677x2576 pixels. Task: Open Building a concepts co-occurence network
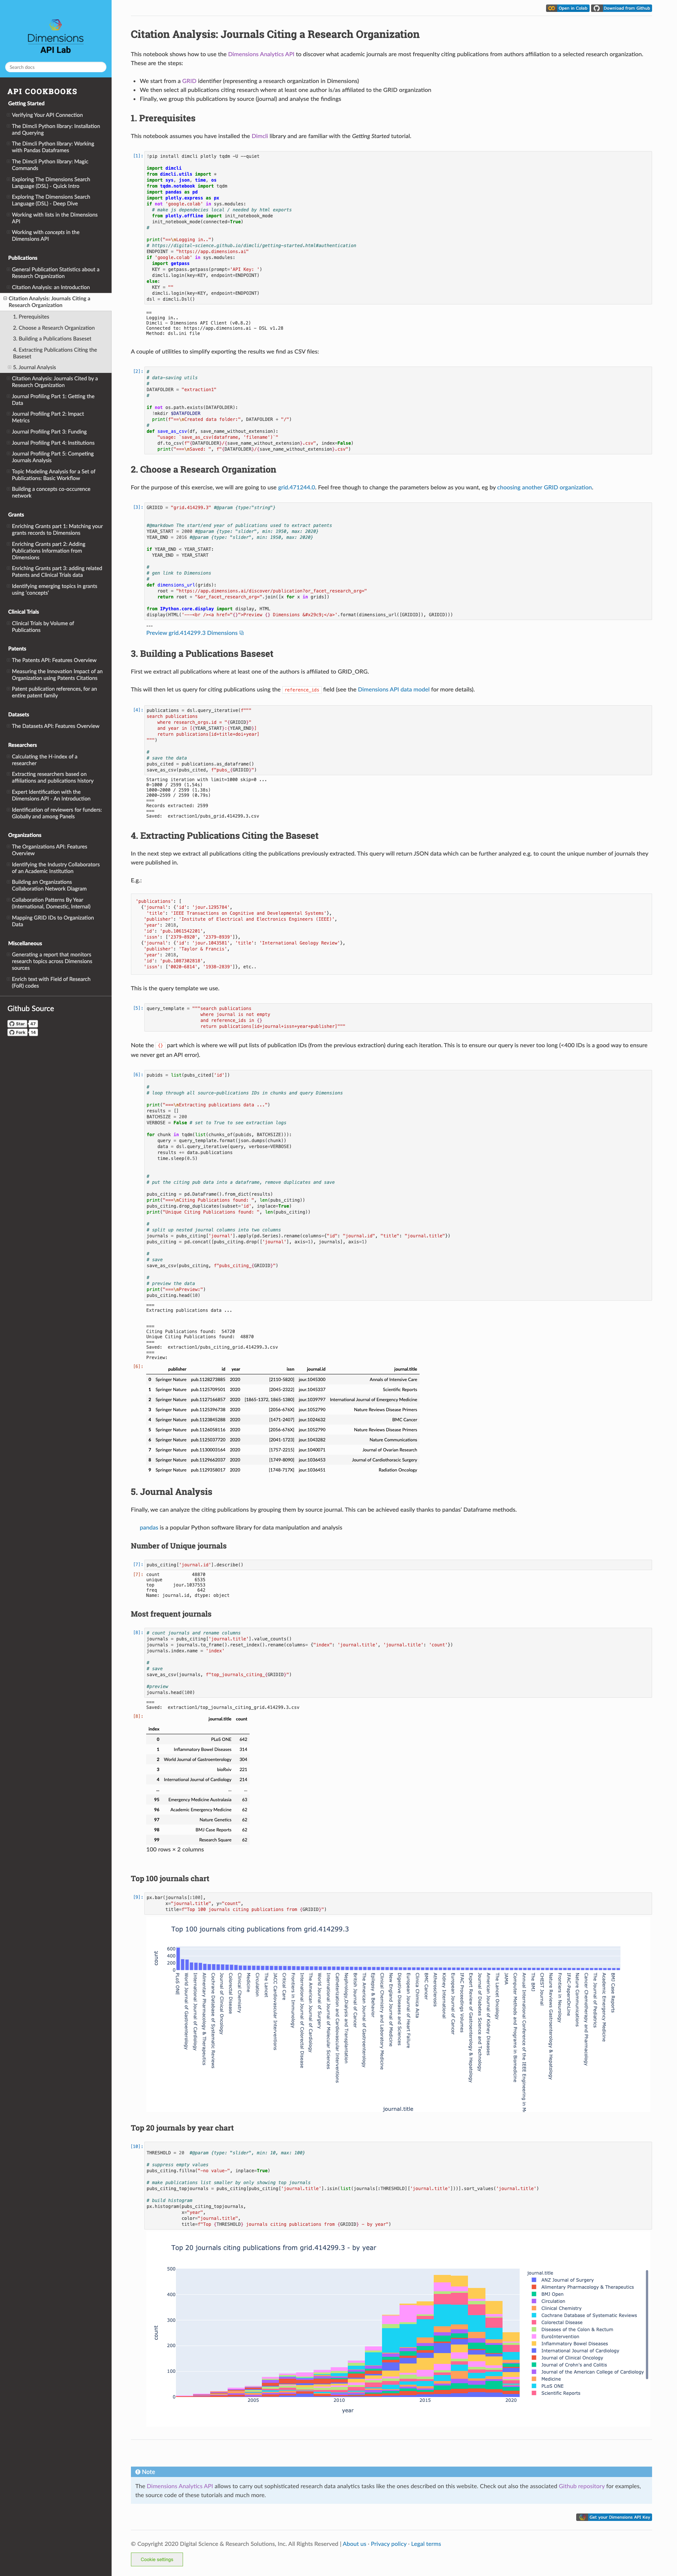pos(51,492)
